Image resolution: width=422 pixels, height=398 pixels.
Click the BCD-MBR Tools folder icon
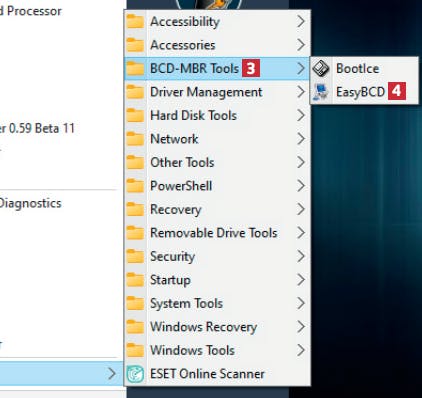135,68
